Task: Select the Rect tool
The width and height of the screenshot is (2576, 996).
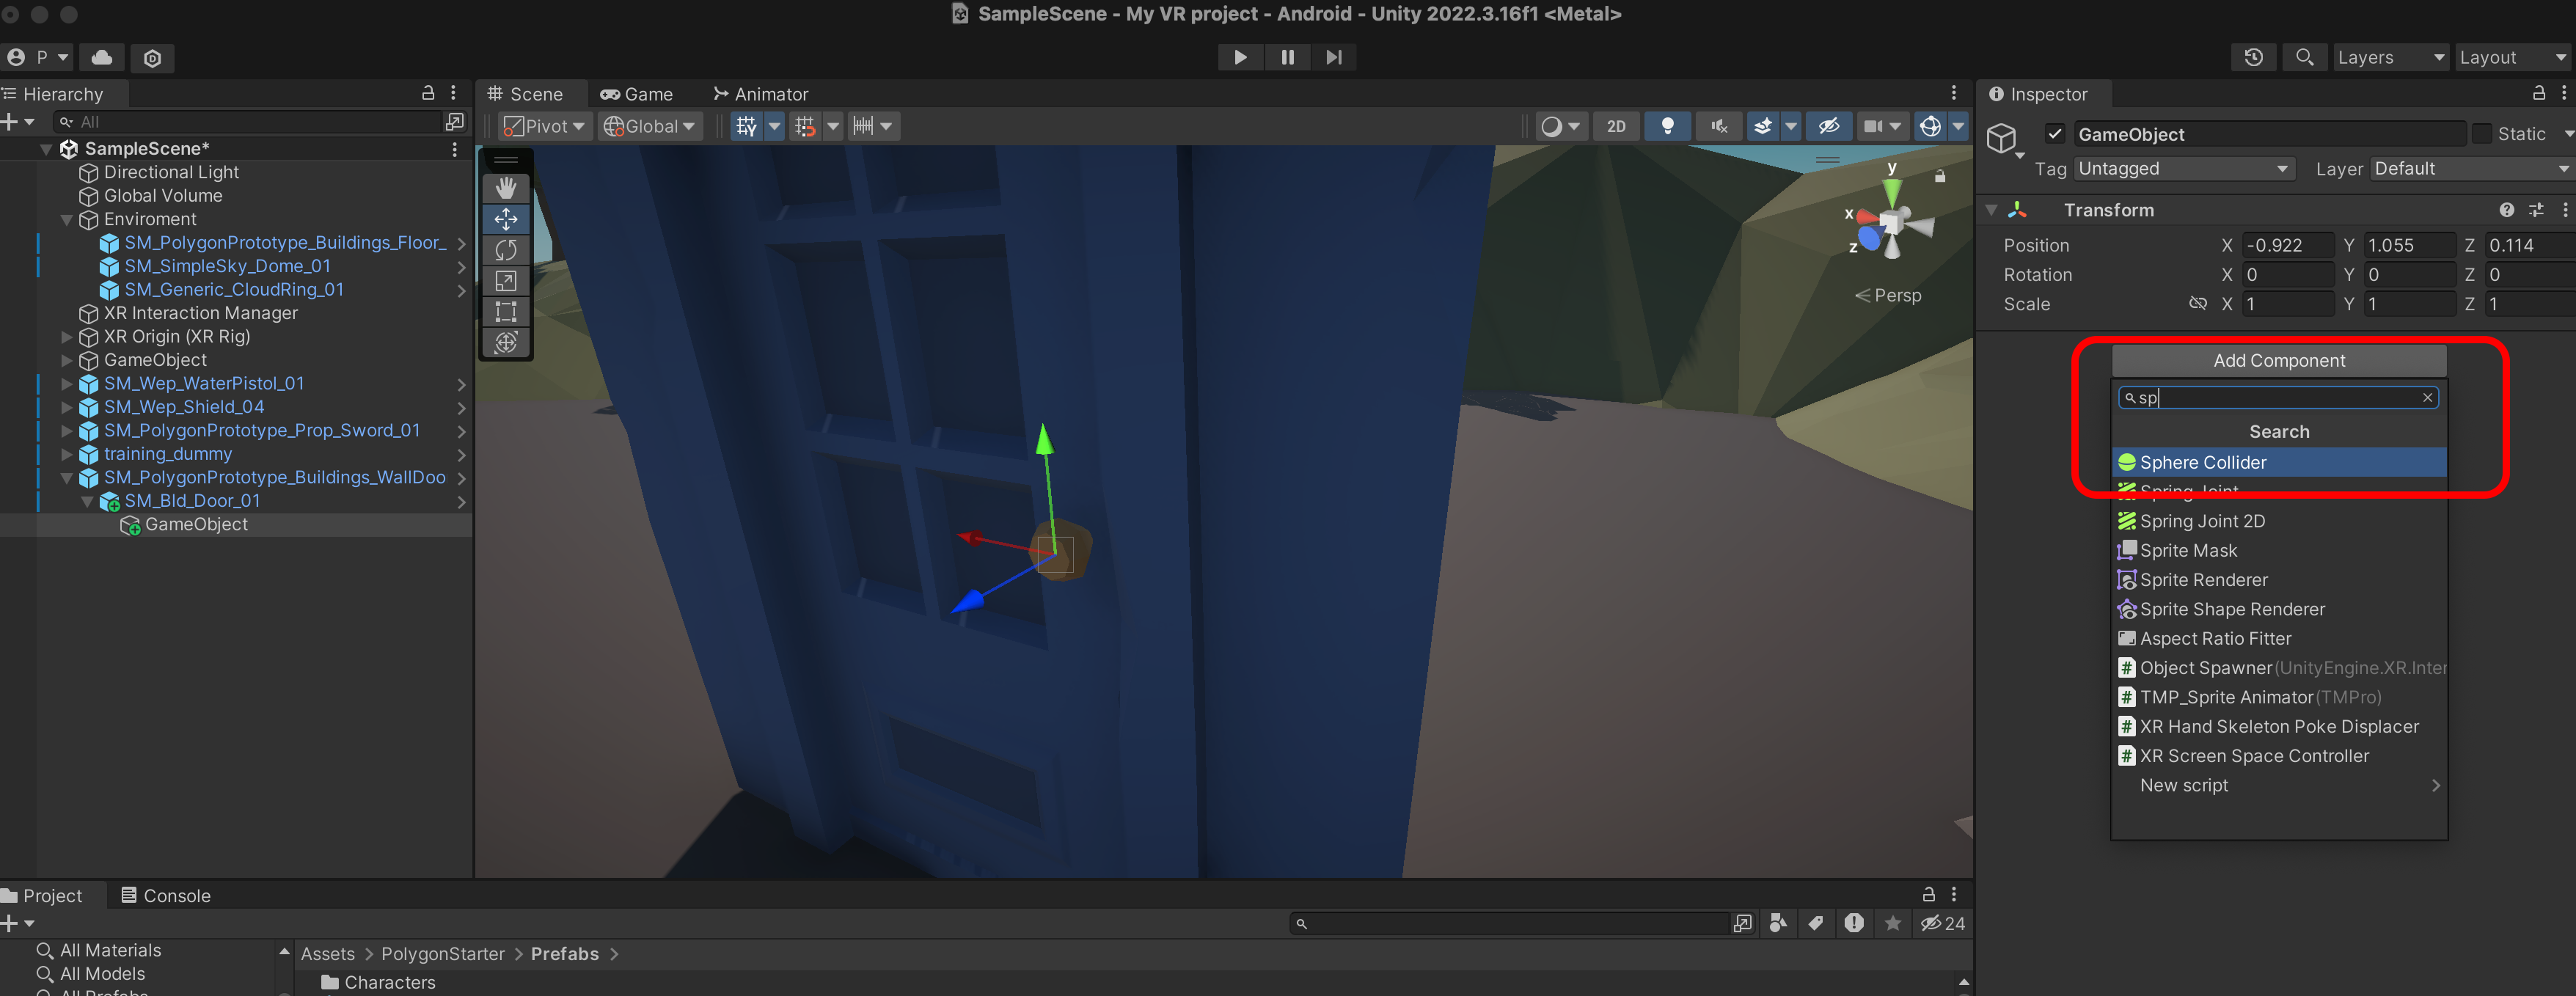Action: (x=506, y=312)
